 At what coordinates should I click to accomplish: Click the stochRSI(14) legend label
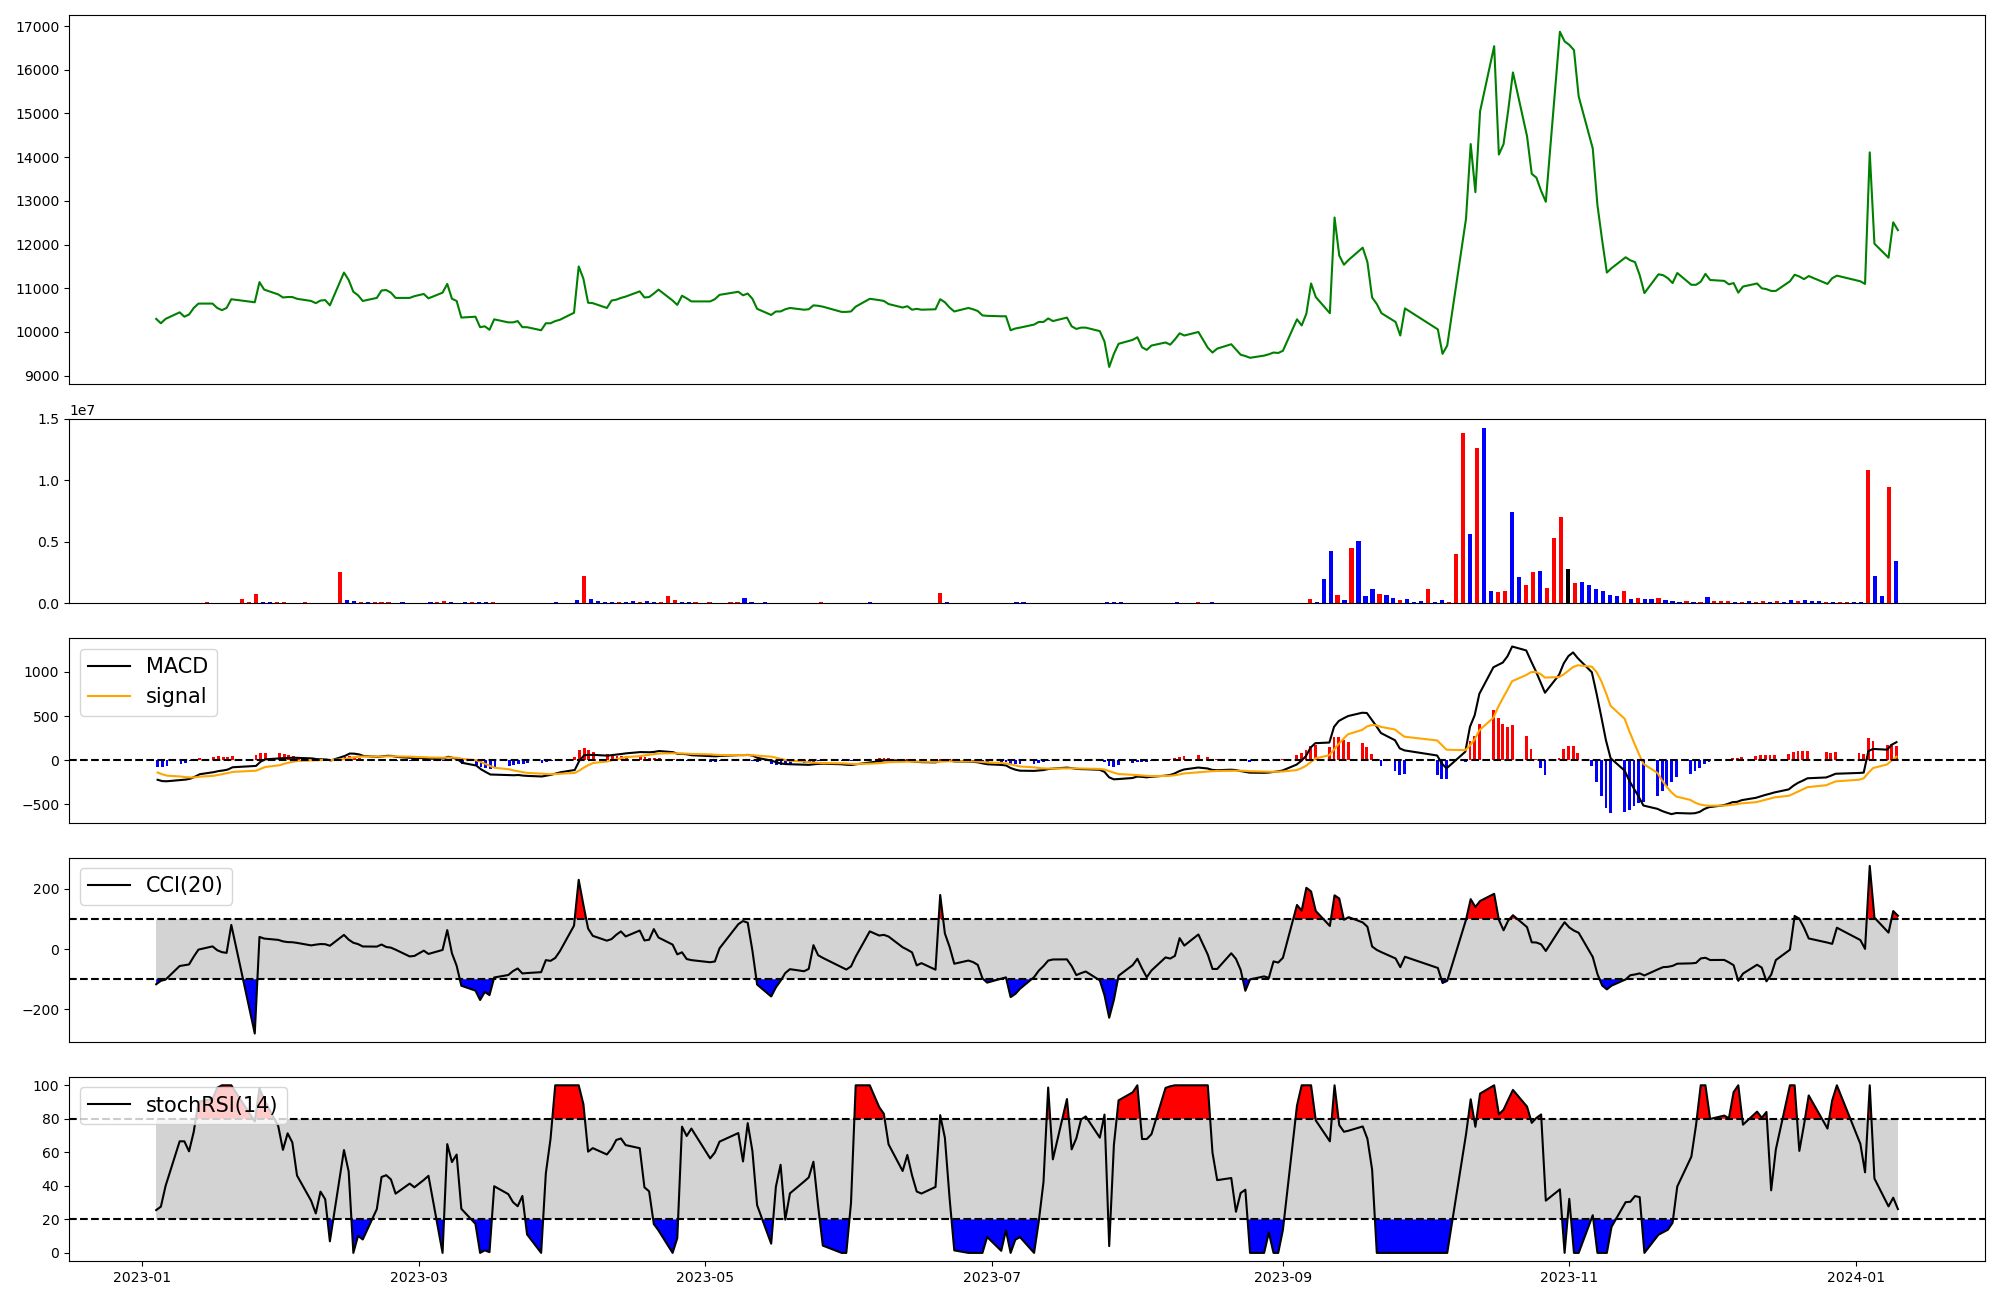tap(210, 1105)
